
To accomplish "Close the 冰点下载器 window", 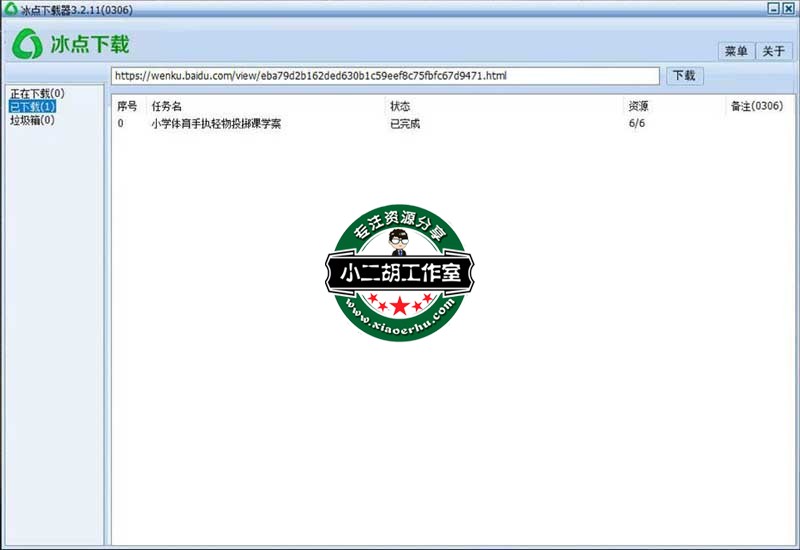I will click(x=789, y=8).
